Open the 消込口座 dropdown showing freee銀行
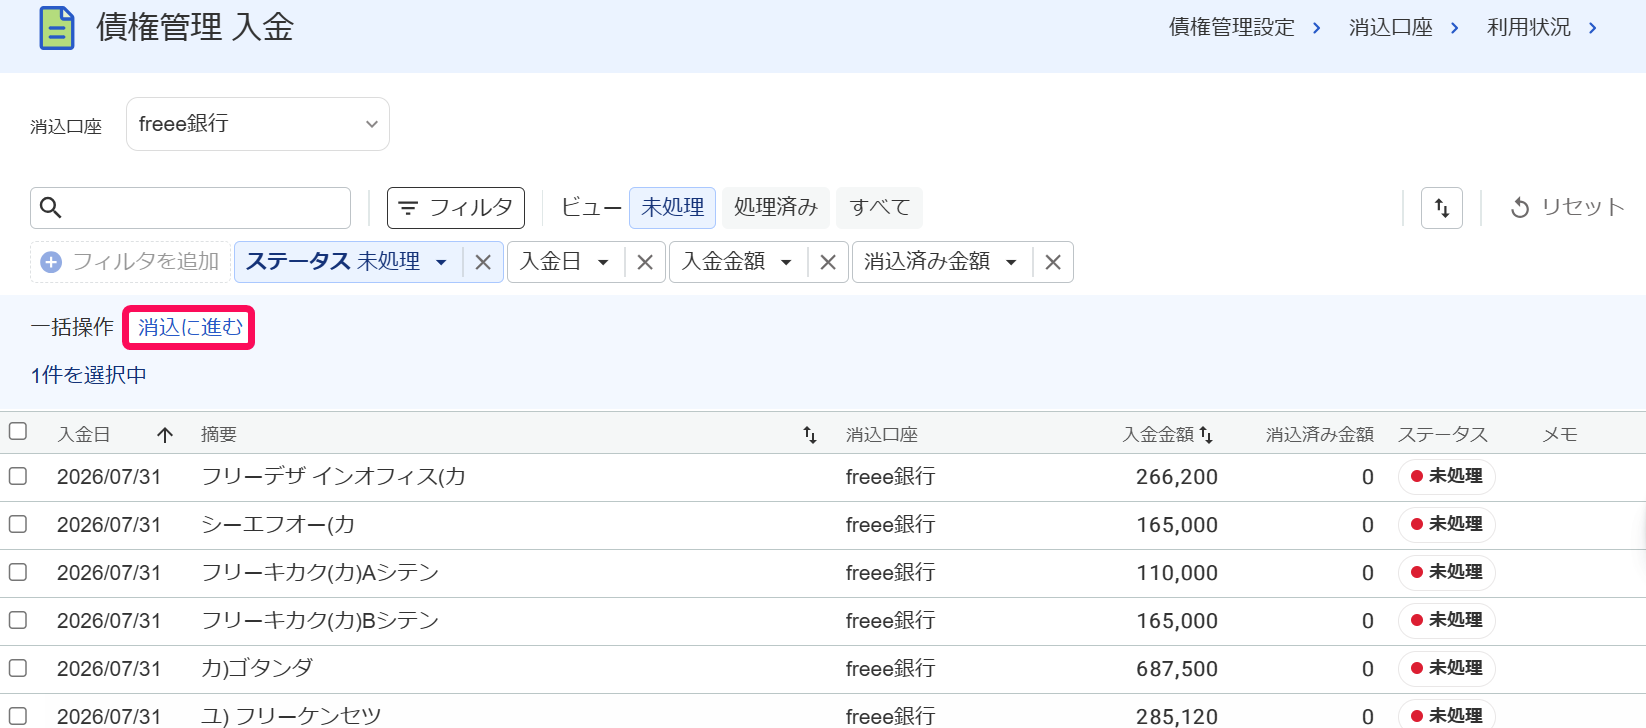Image resolution: width=1646 pixels, height=728 pixels. [258, 124]
